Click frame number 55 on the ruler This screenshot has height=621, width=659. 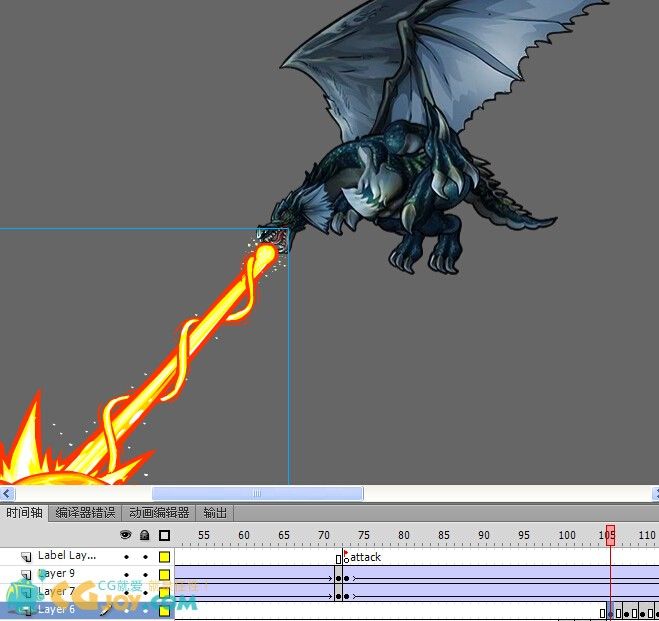tap(203, 535)
